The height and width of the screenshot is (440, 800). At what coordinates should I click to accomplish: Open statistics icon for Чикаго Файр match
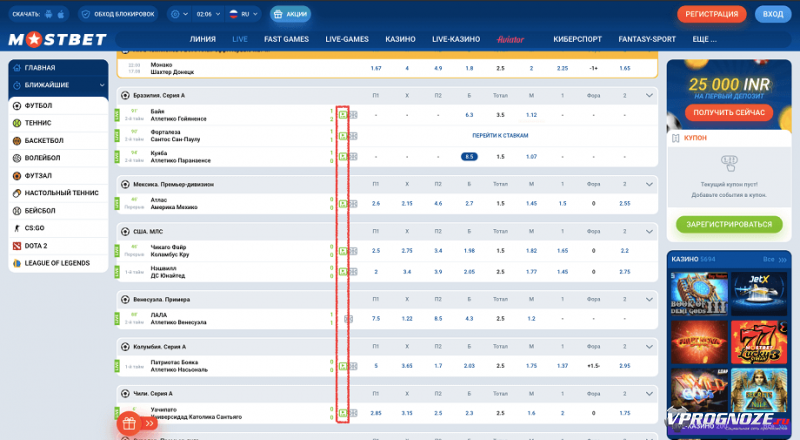353,251
